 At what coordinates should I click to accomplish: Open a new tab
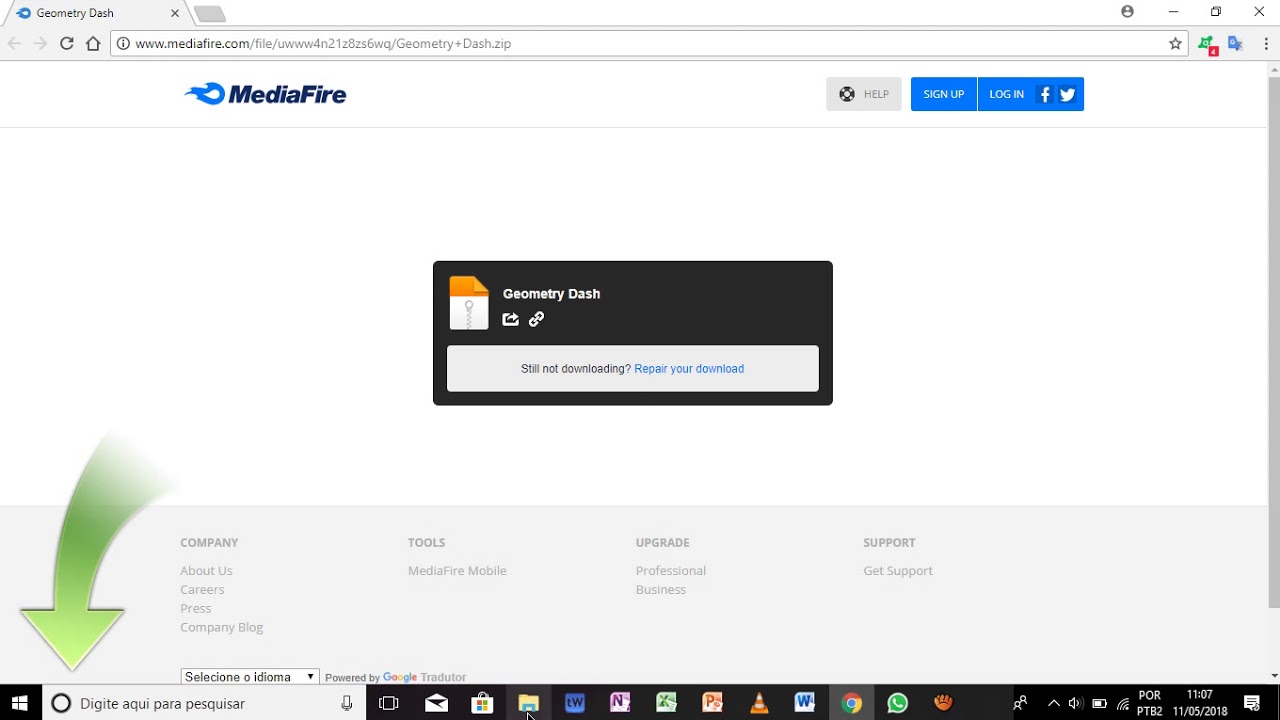[x=209, y=14]
